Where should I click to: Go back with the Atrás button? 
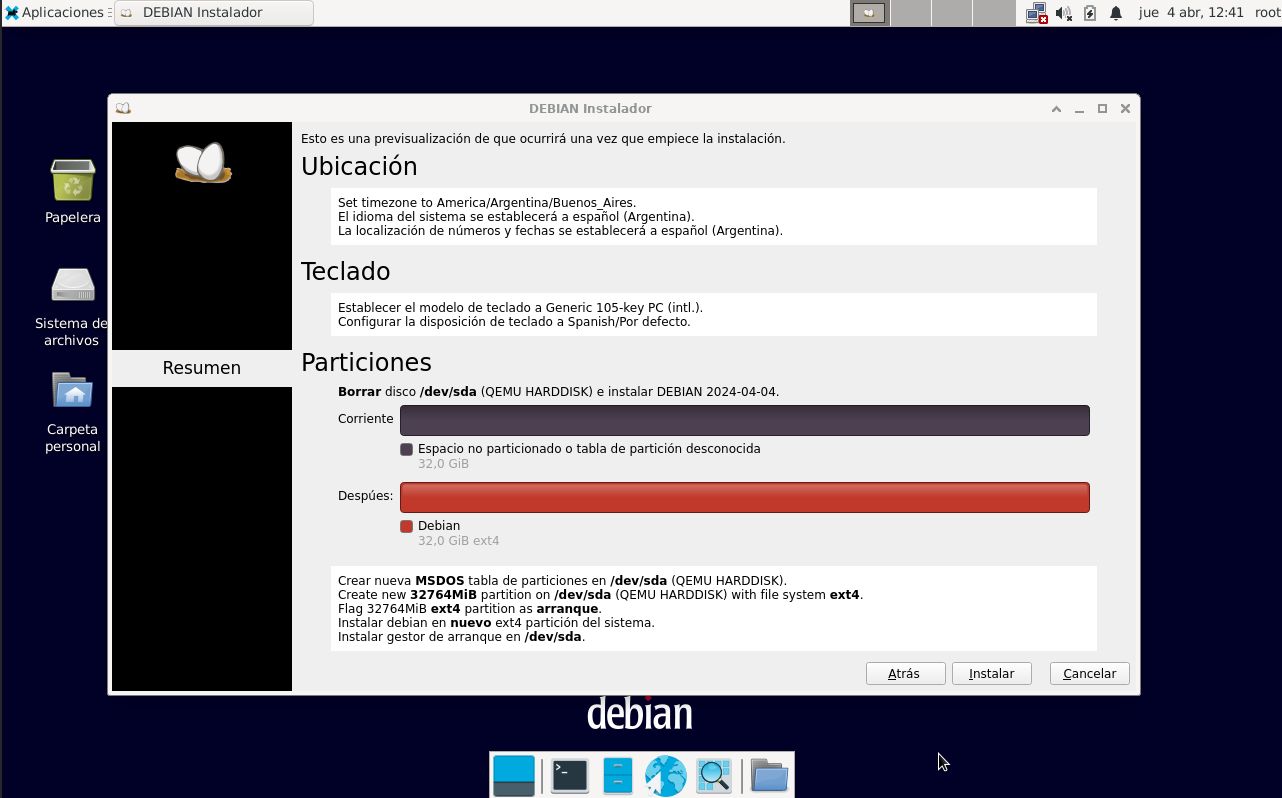click(x=905, y=674)
